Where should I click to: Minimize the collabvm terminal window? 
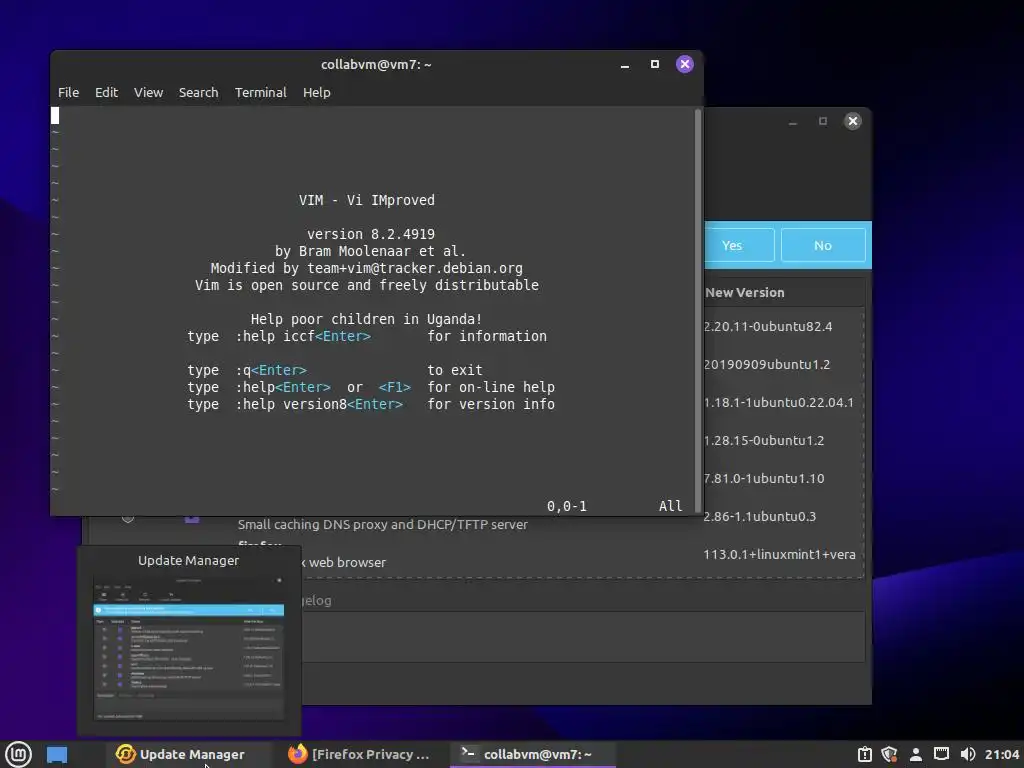point(625,64)
